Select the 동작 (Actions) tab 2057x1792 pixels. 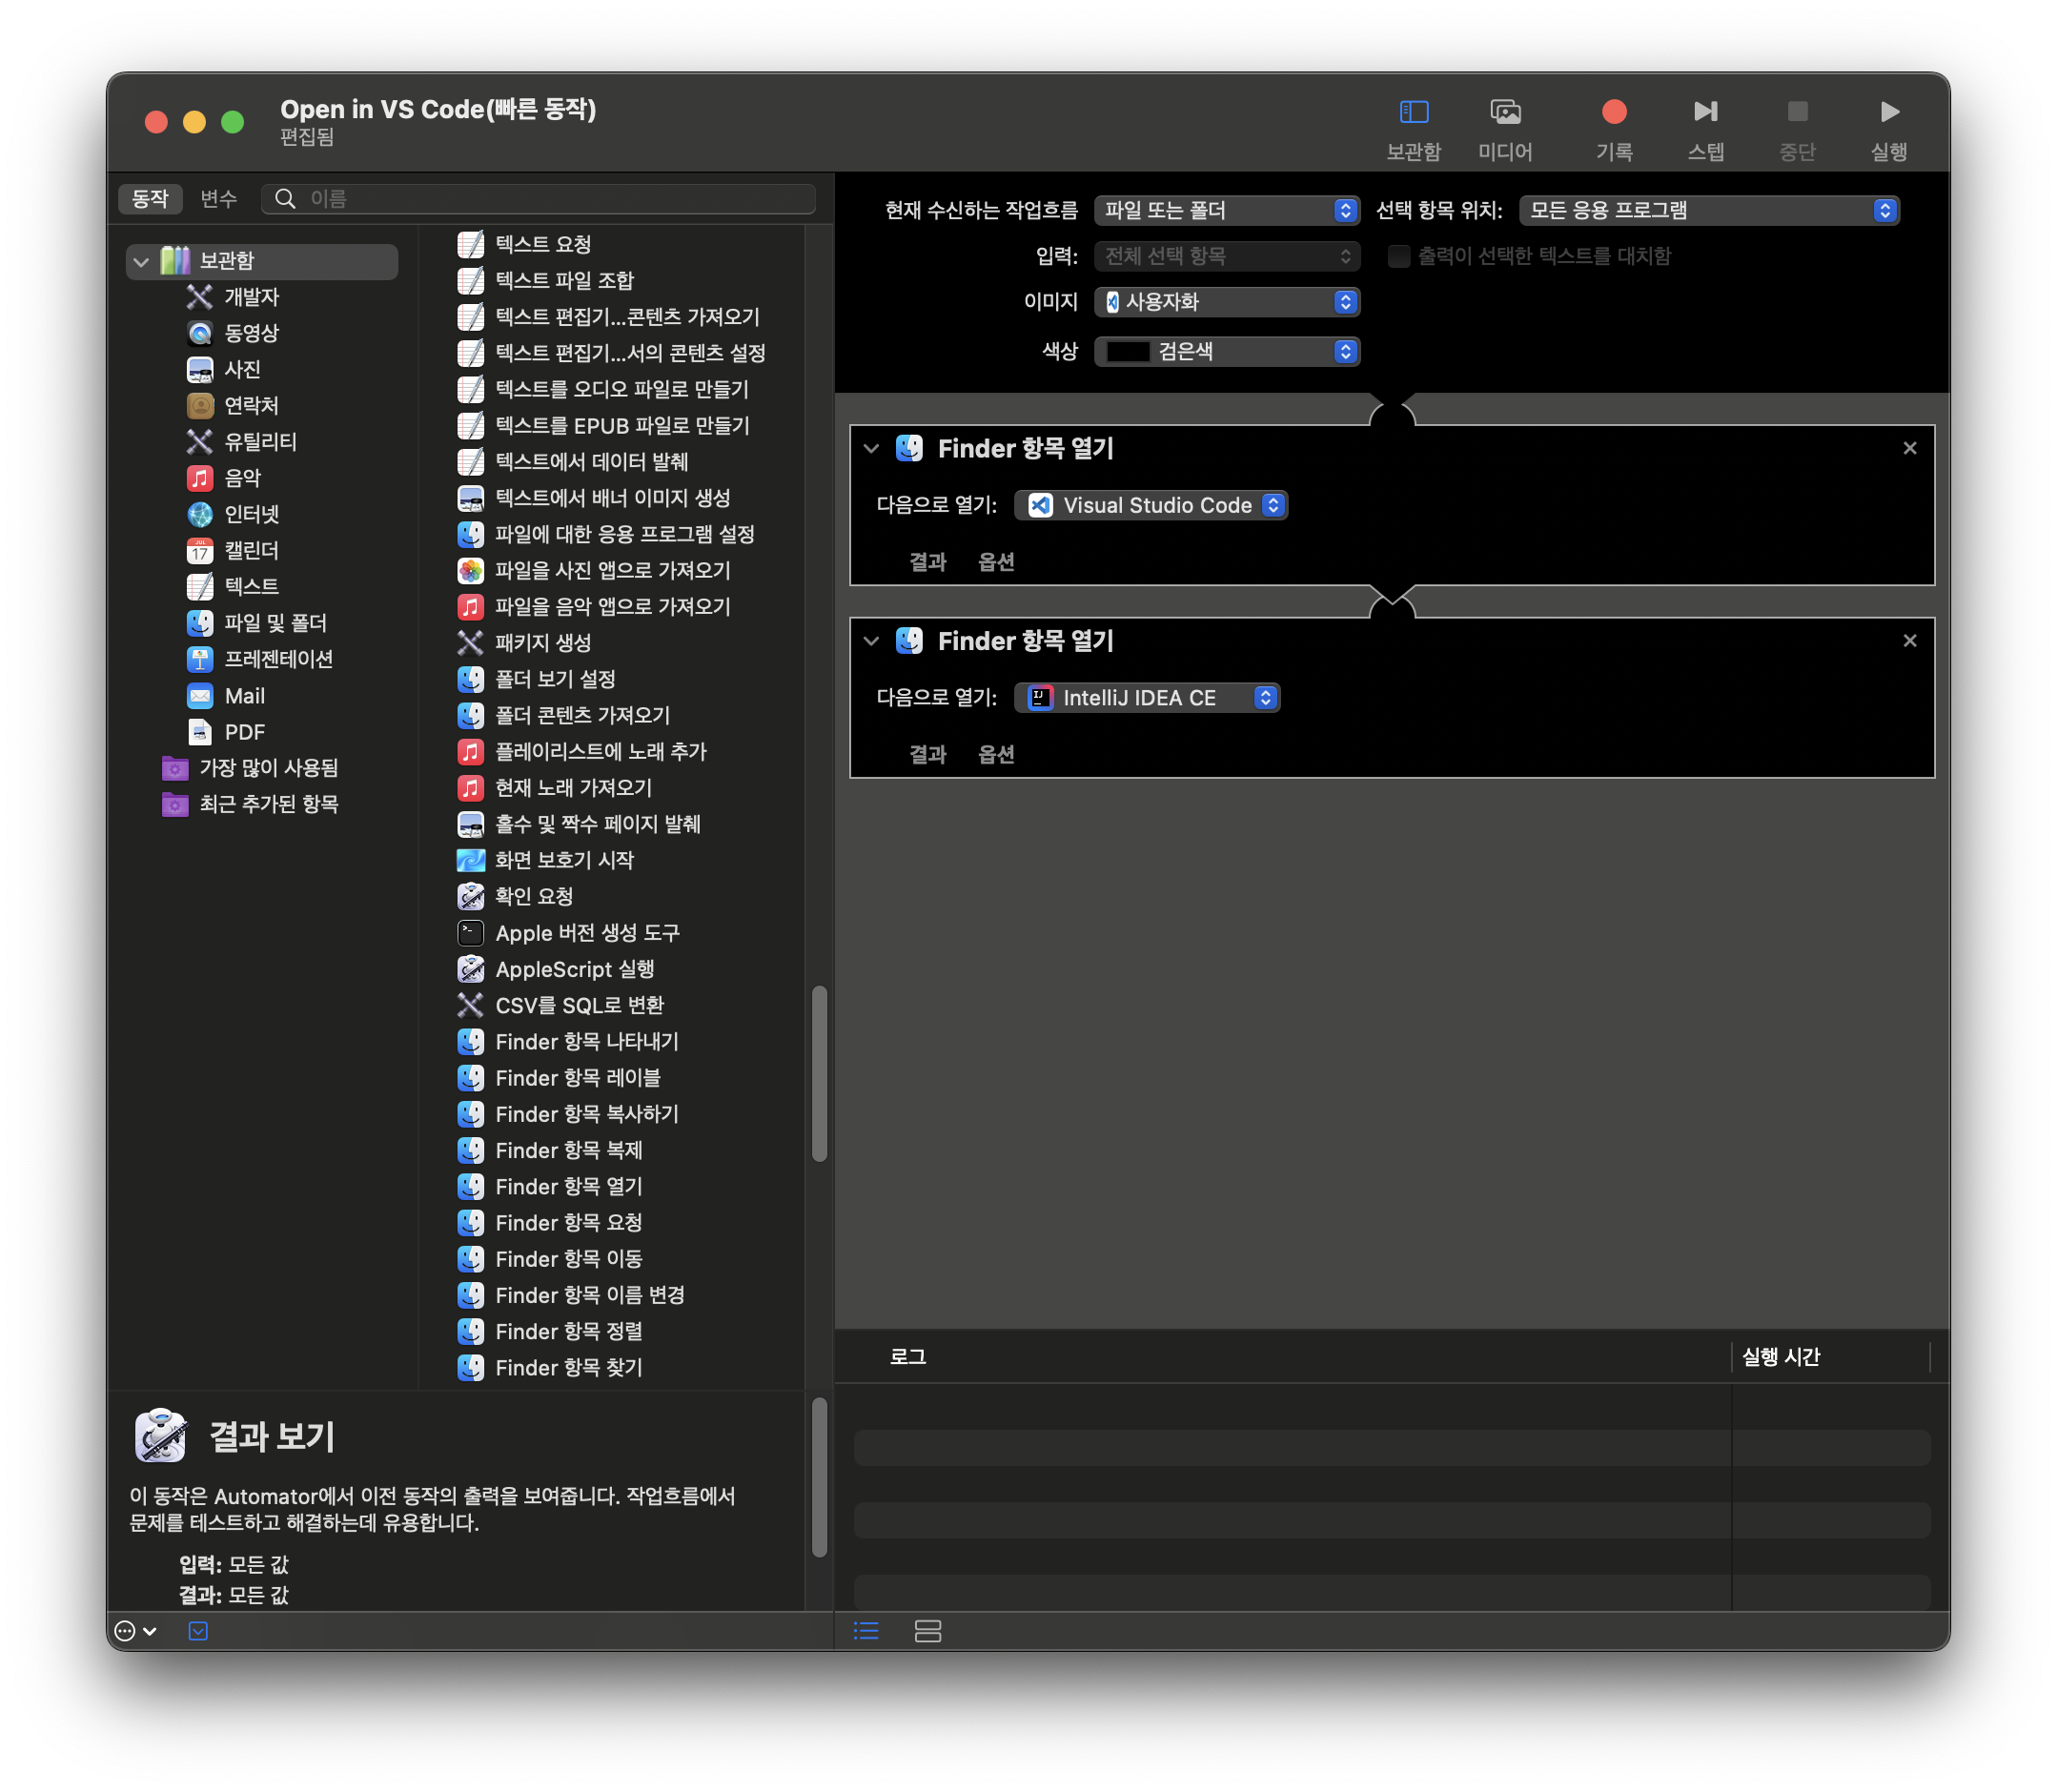point(150,199)
